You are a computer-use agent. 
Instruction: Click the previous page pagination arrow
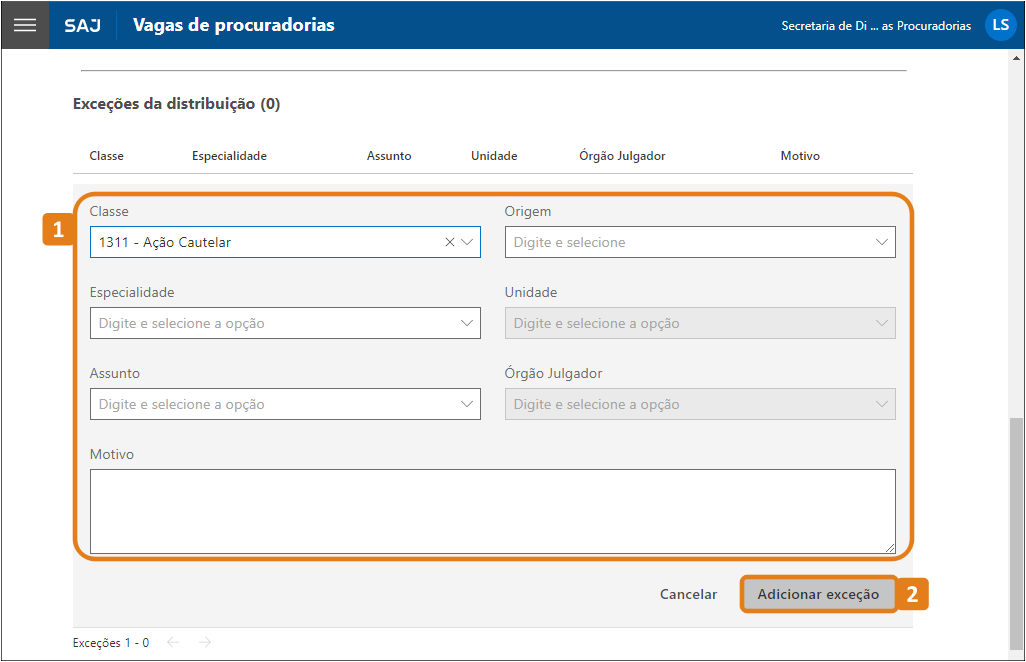coord(173,642)
